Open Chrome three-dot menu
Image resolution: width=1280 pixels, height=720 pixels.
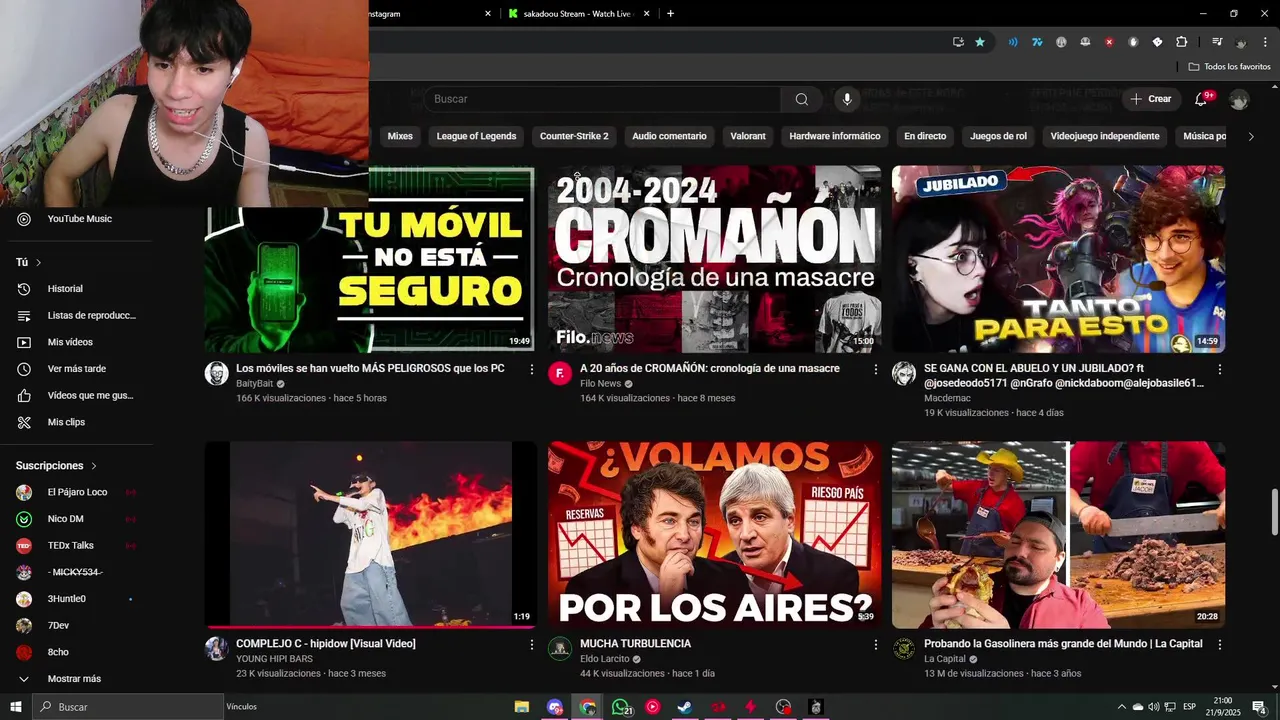1264,42
